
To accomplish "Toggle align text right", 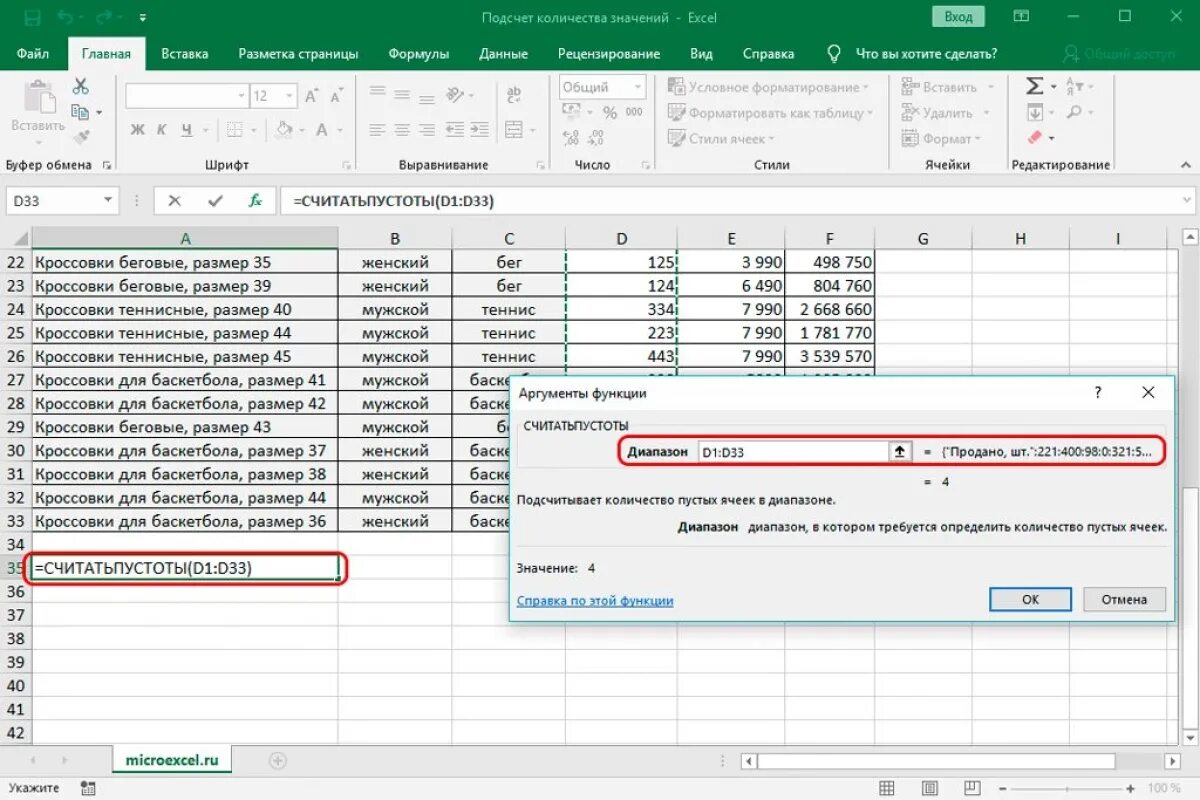I will pyautogui.click(x=426, y=130).
